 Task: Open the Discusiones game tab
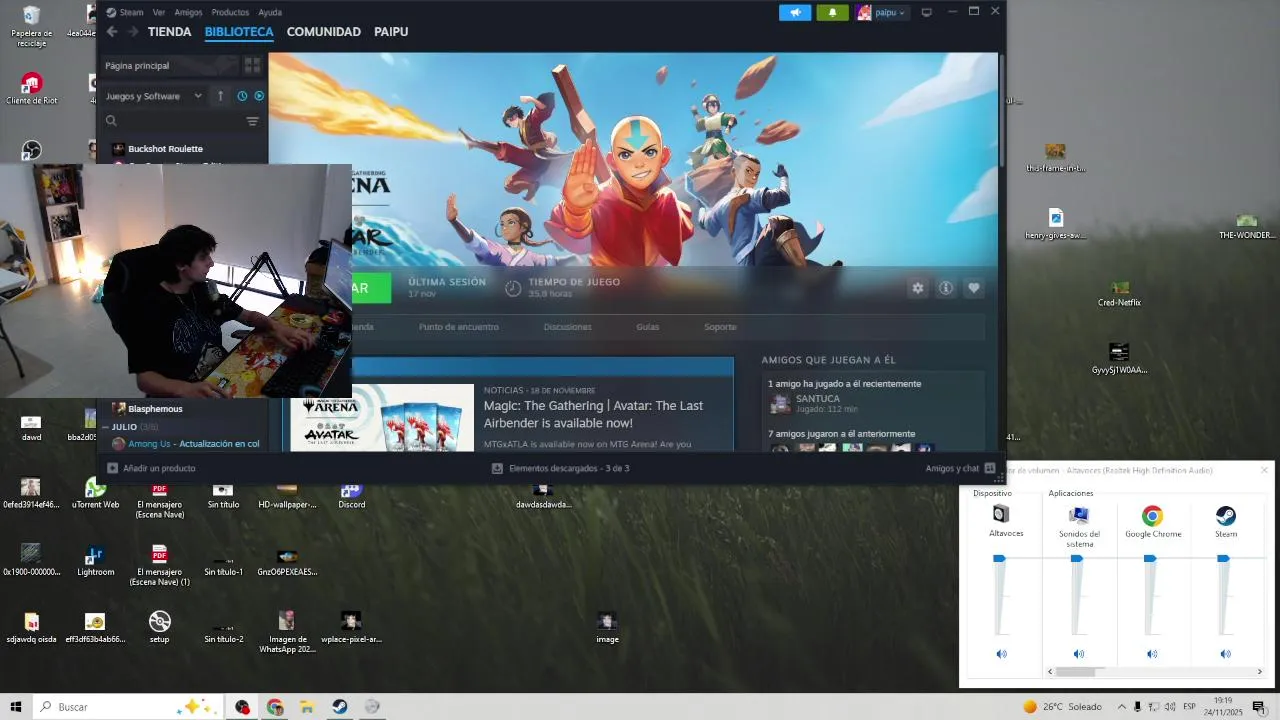[568, 327]
